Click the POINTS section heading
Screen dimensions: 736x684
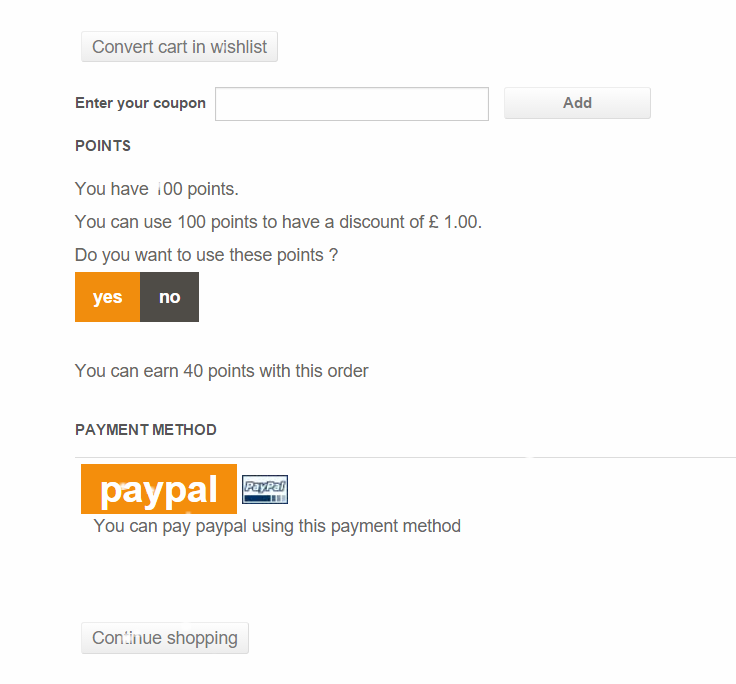click(x=103, y=146)
